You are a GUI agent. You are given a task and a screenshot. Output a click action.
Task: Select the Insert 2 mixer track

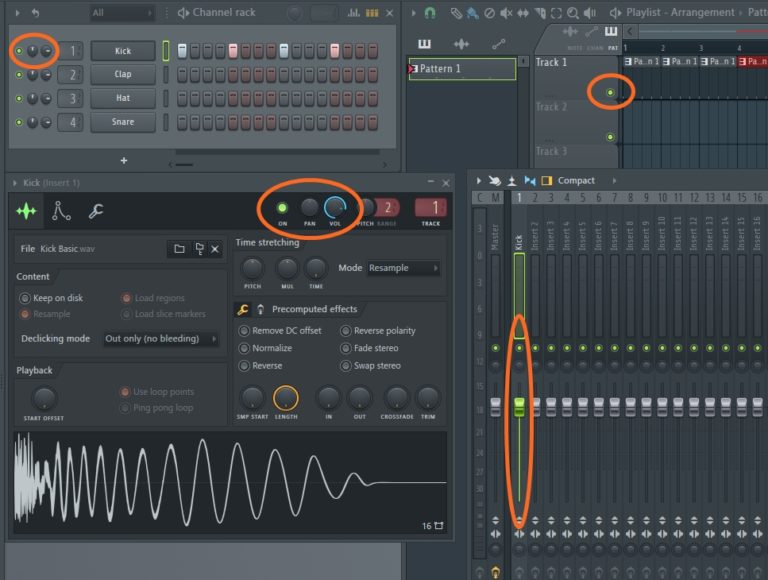[535, 237]
